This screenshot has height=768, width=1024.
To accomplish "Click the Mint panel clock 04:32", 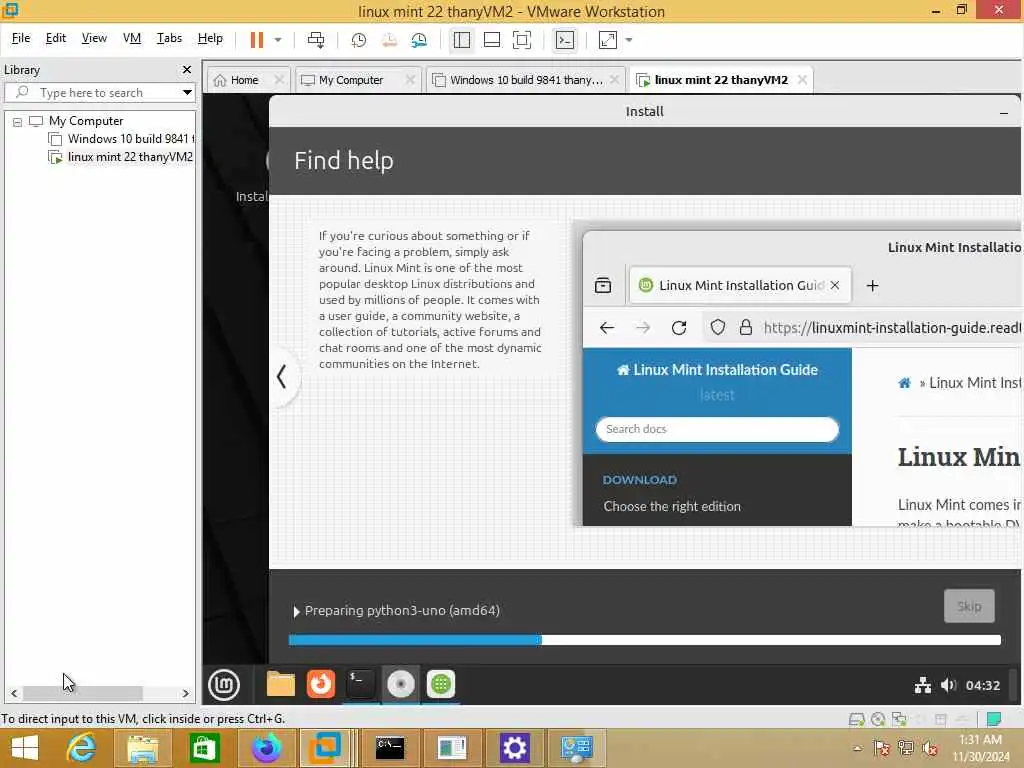I will coord(983,685).
